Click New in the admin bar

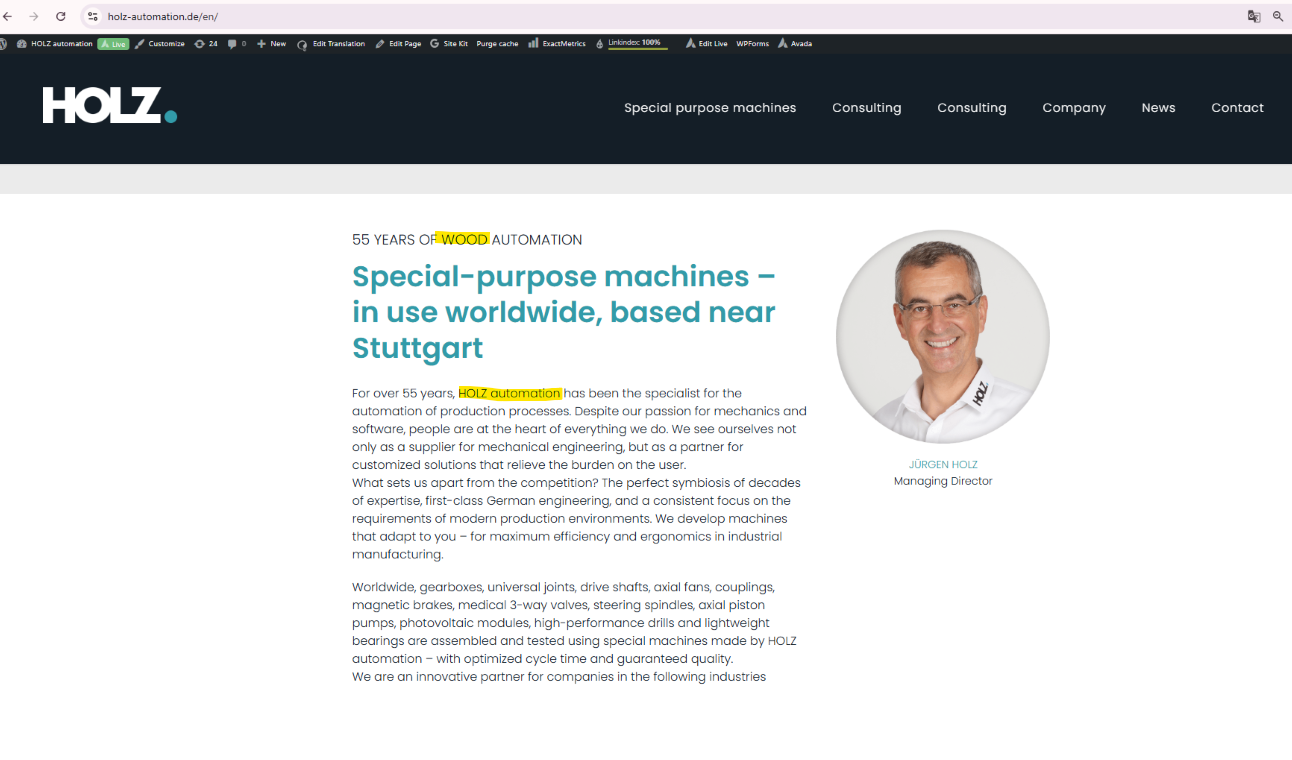[x=271, y=44]
